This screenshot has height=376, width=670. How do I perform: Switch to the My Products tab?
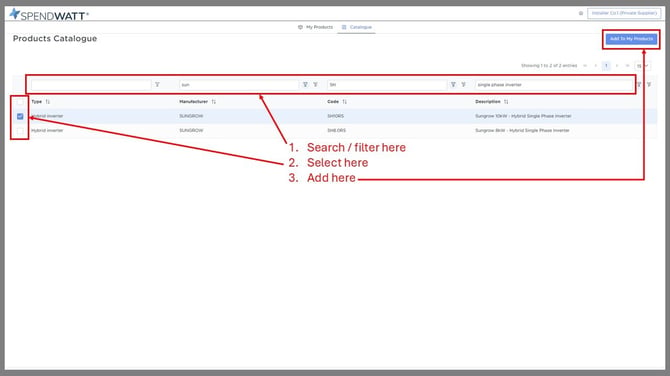(315, 27)
